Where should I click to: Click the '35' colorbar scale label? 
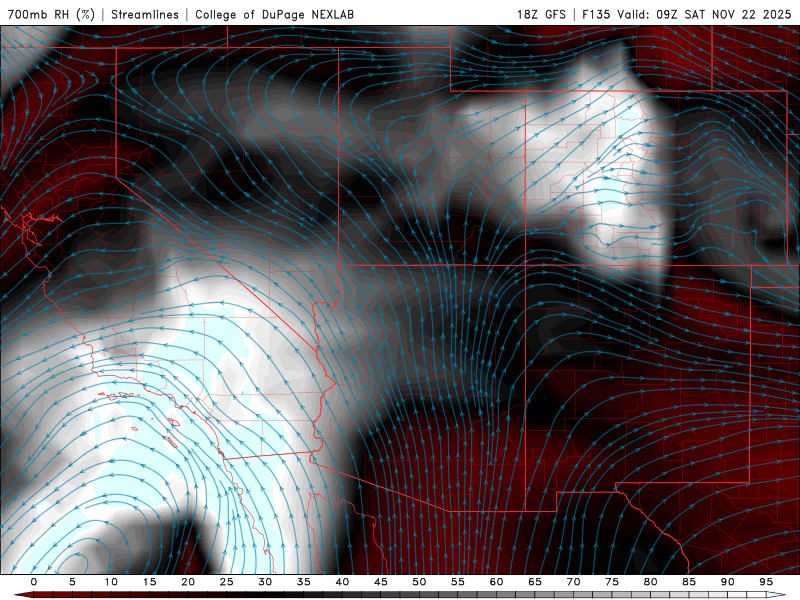303,582
